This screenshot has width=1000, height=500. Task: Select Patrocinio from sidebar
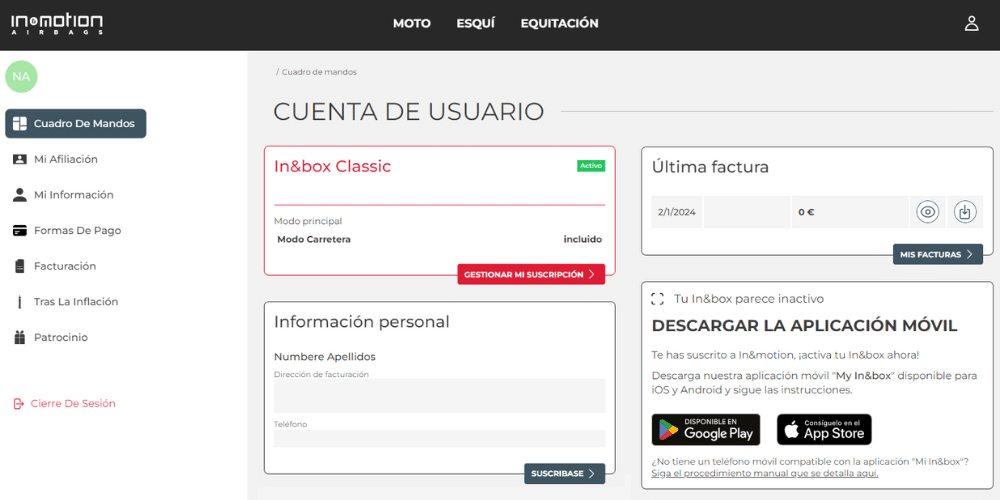pos(60,338)
